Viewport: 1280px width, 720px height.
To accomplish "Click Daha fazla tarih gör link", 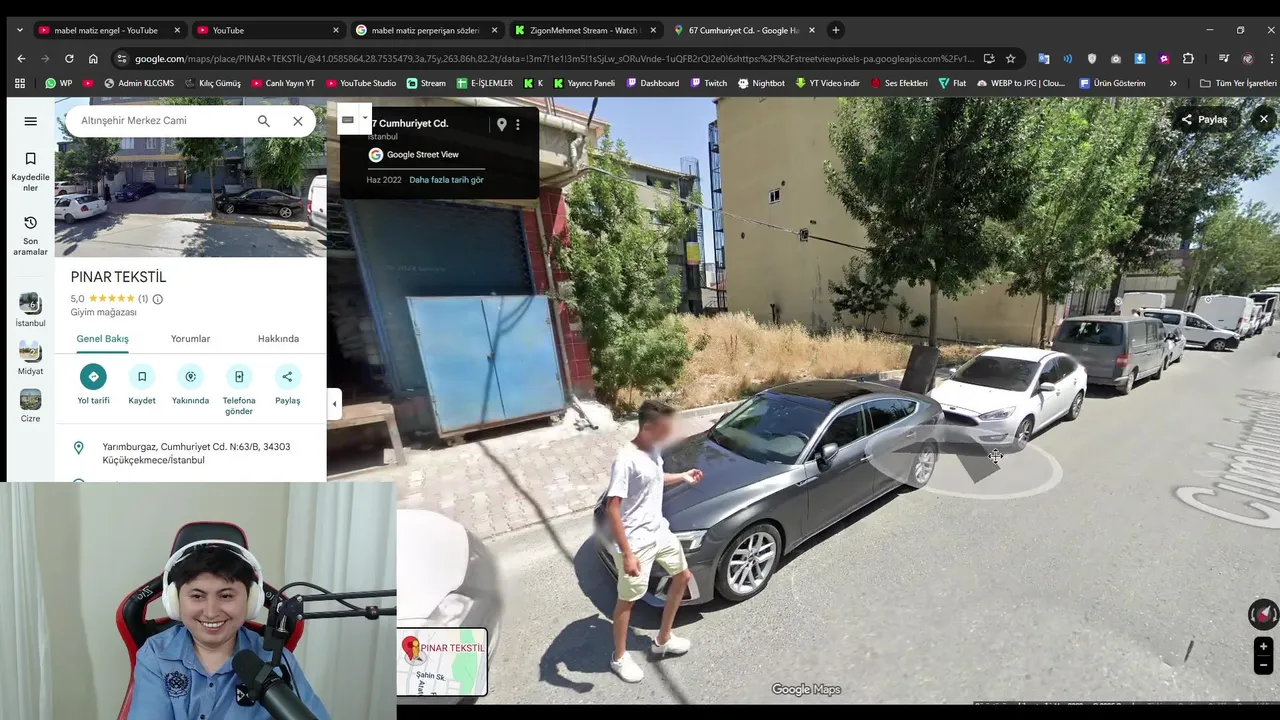I will (446, 180).
